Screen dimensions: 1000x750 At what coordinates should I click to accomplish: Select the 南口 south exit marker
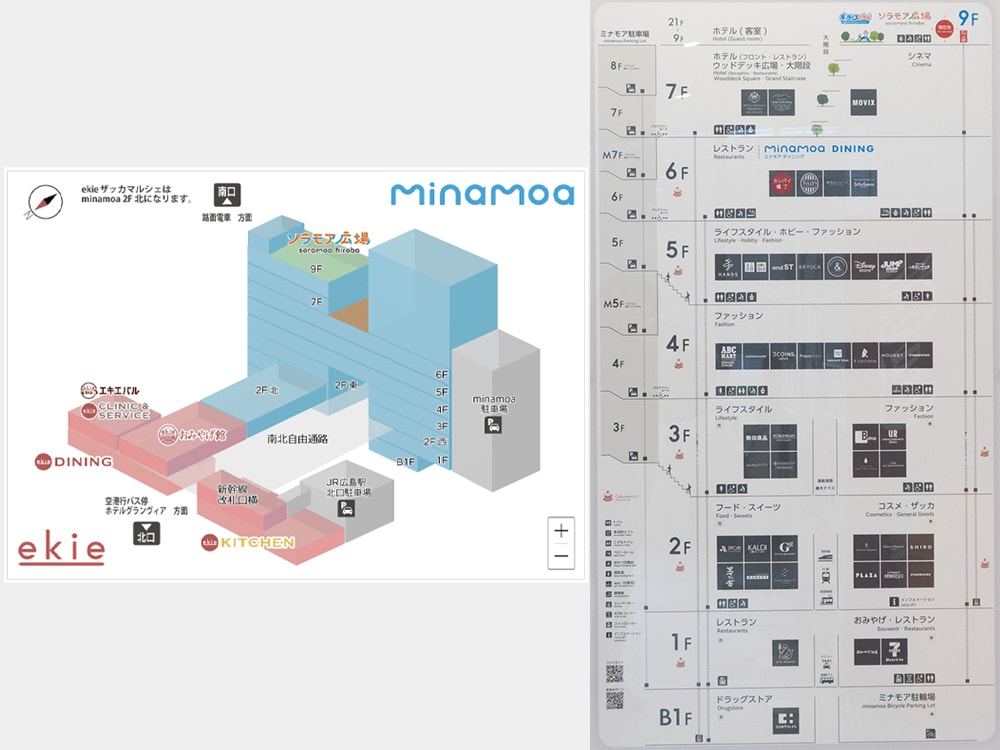click(227, 195)
